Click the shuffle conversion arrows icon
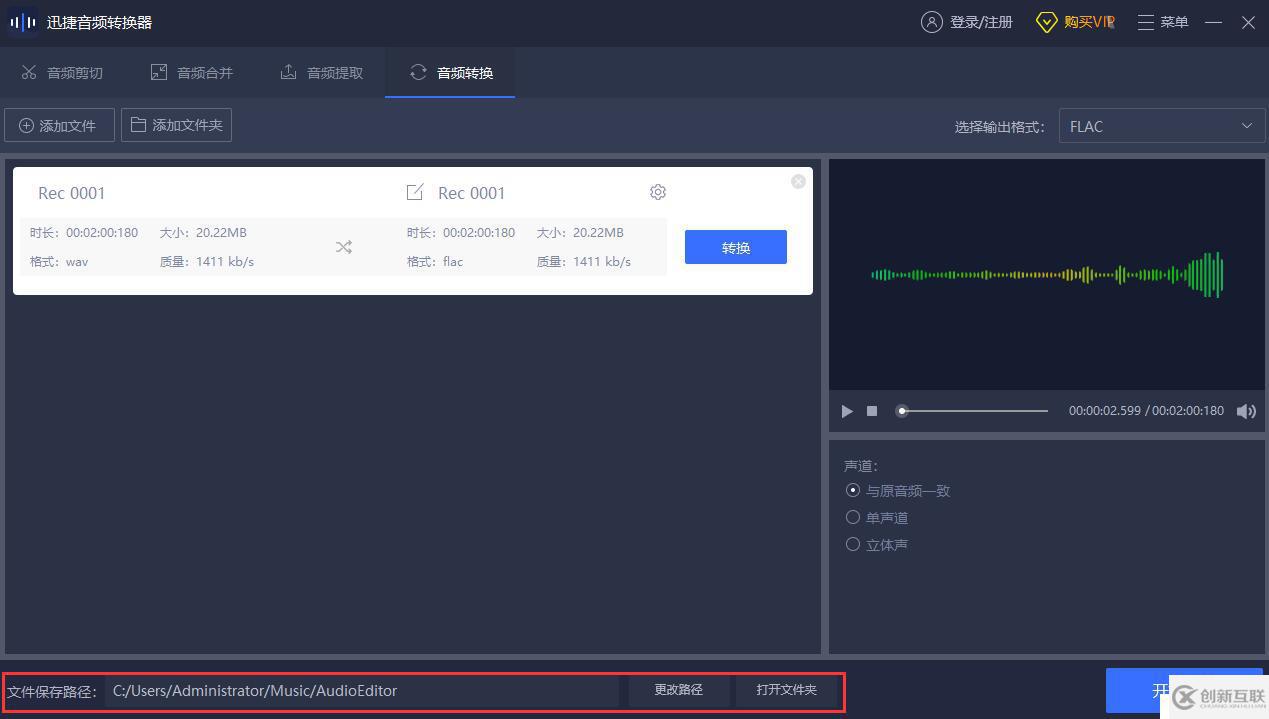The height and width of the screenshot is (719, 1269). [x=343, y=247]
